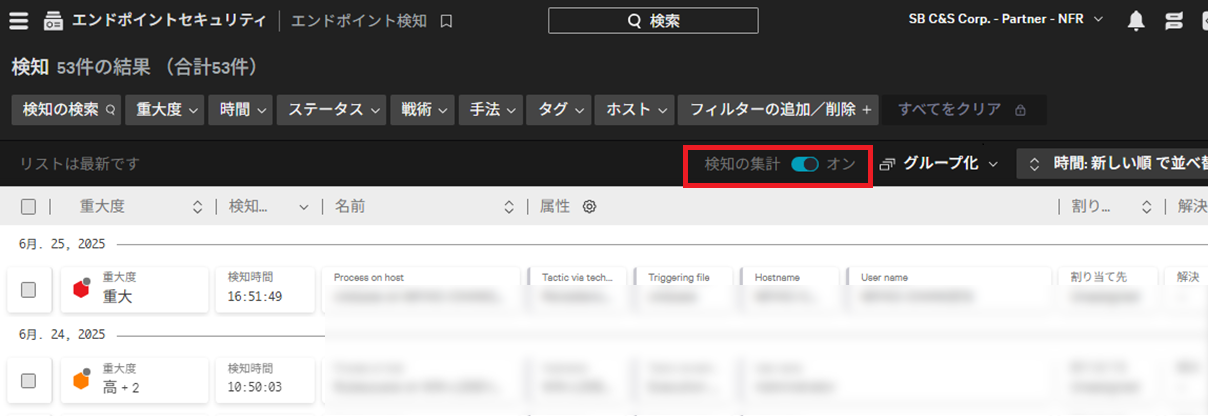
Task: Click the エンドポイント検知 breadcrumb
Action: 359,20
